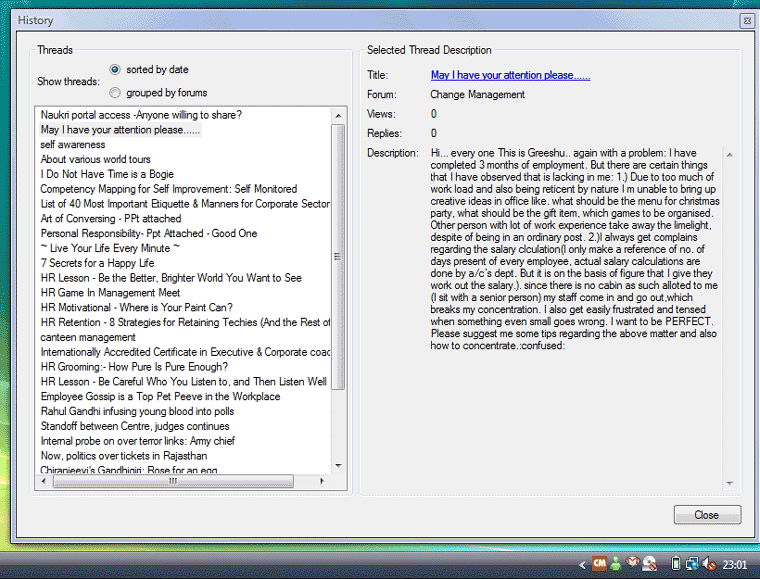Viewport: 760px width, 579px height.
Task: Click the Close button
Action: [707, 515]
